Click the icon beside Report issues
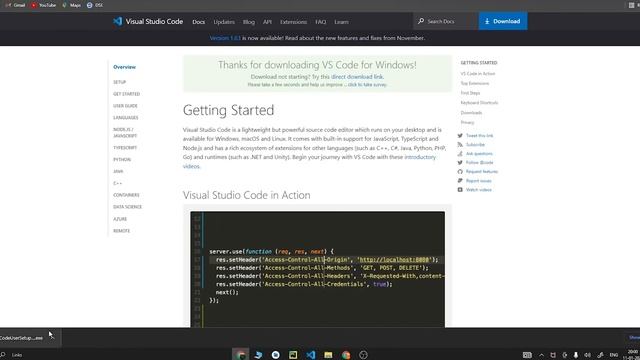The height and width of the screenshot is (360, 640). click(460, 180)
